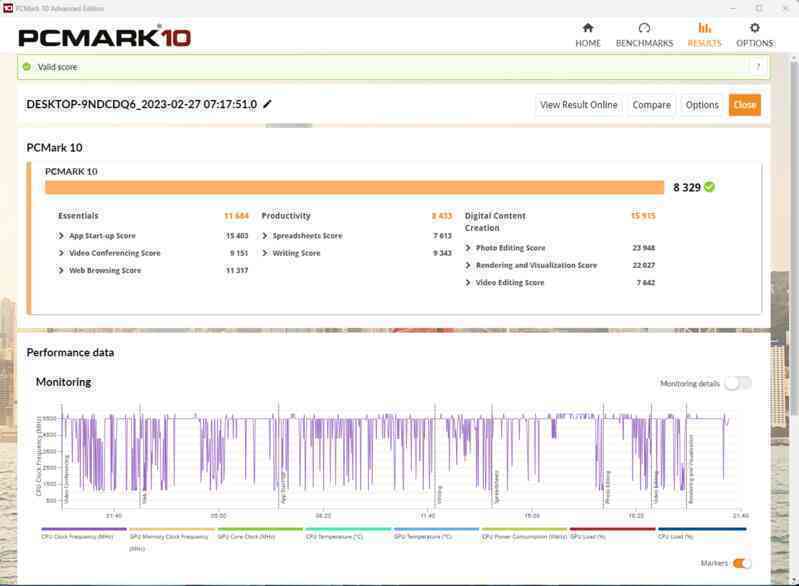Click the App Start-up score value 15 403
The height and width of the screenshot is (586, 799).
point(237,235)
